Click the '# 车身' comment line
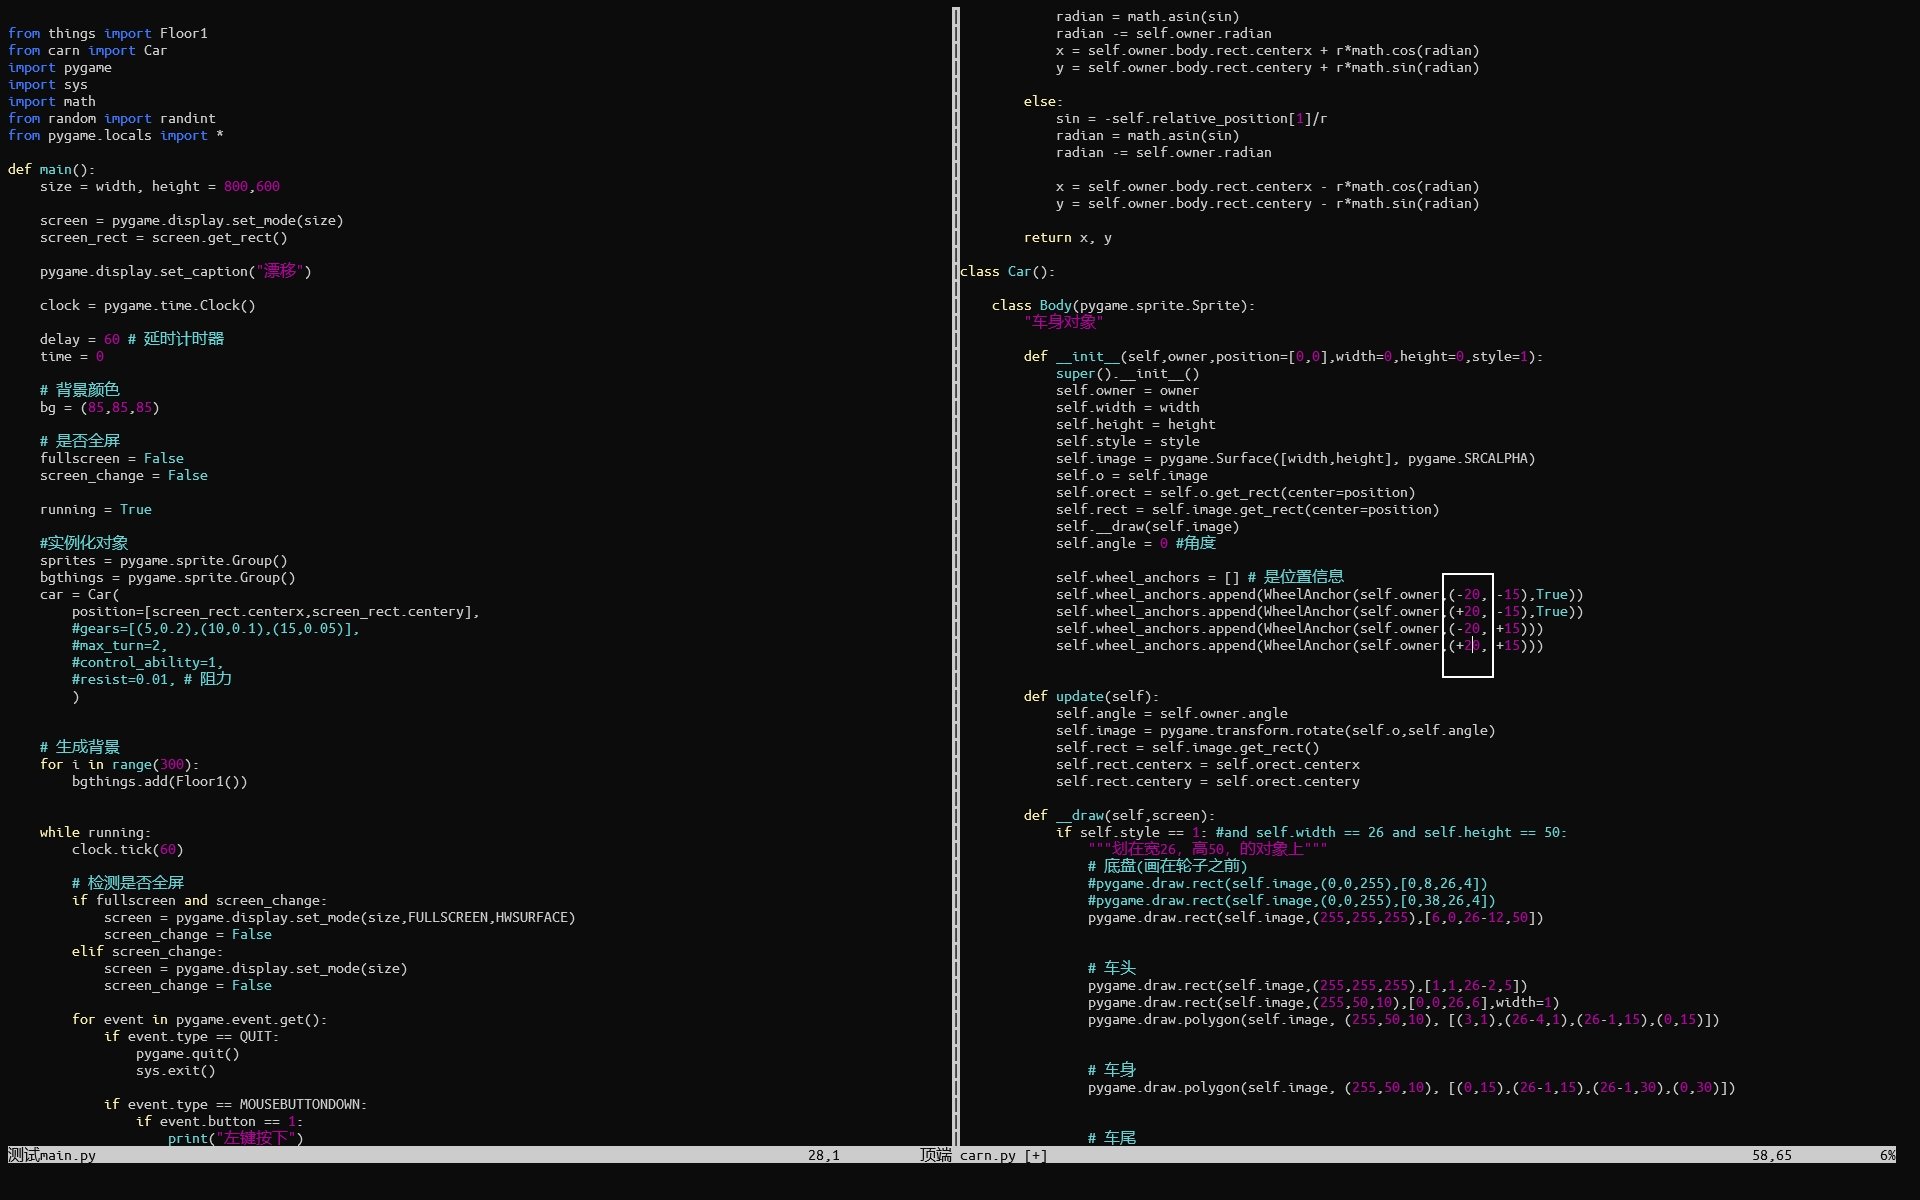 (x=1112, y=1070)
